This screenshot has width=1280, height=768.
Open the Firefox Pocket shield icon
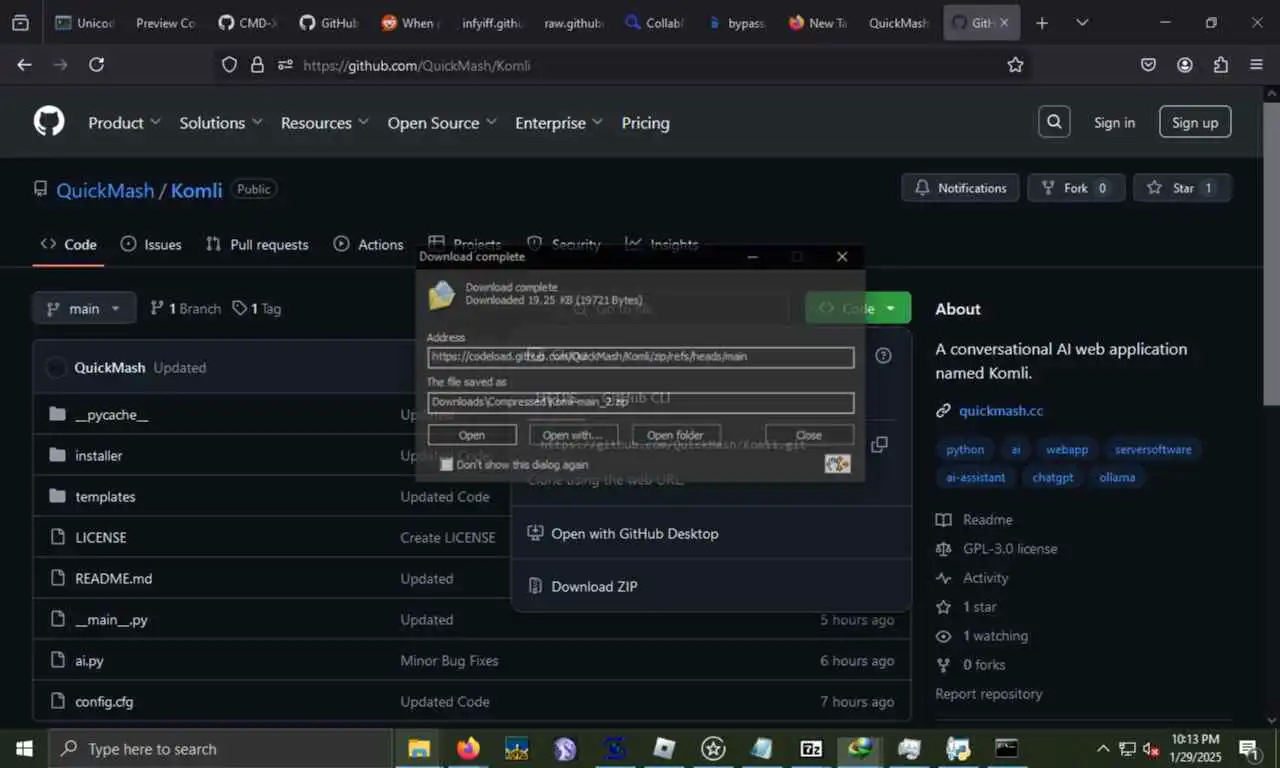[x=1149, y=65]
